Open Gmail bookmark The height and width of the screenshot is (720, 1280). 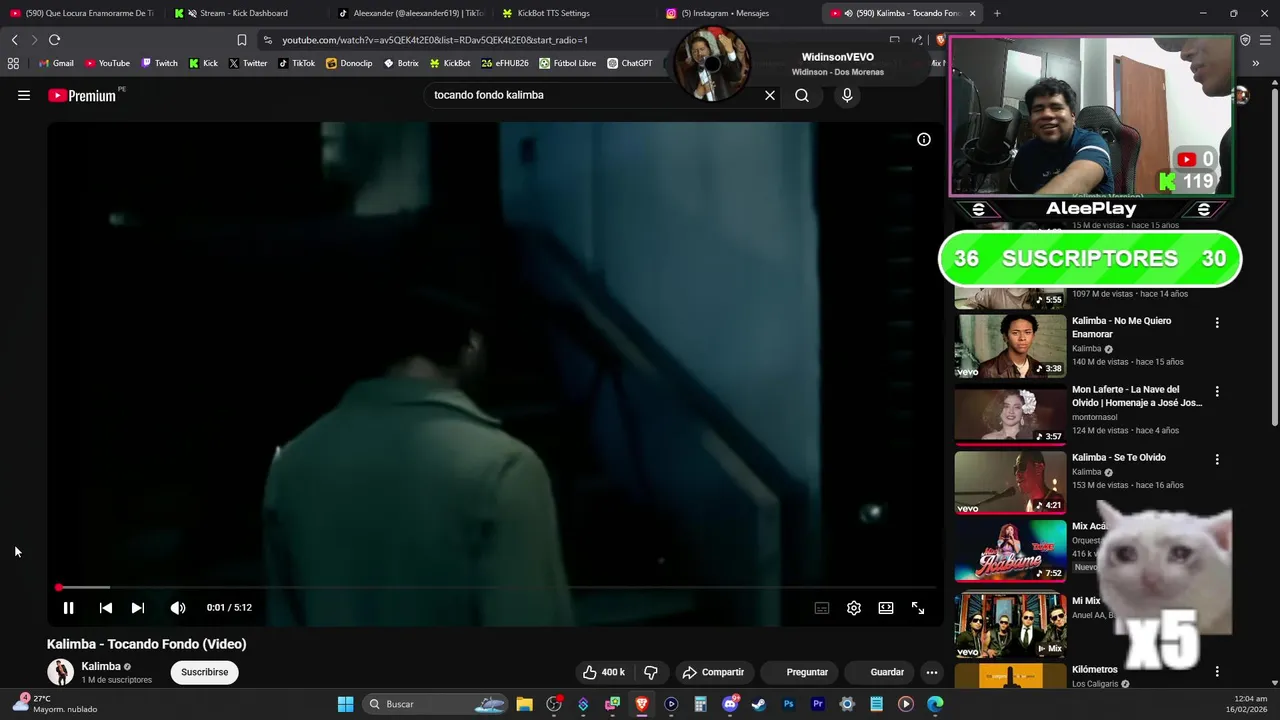(56, 63)
